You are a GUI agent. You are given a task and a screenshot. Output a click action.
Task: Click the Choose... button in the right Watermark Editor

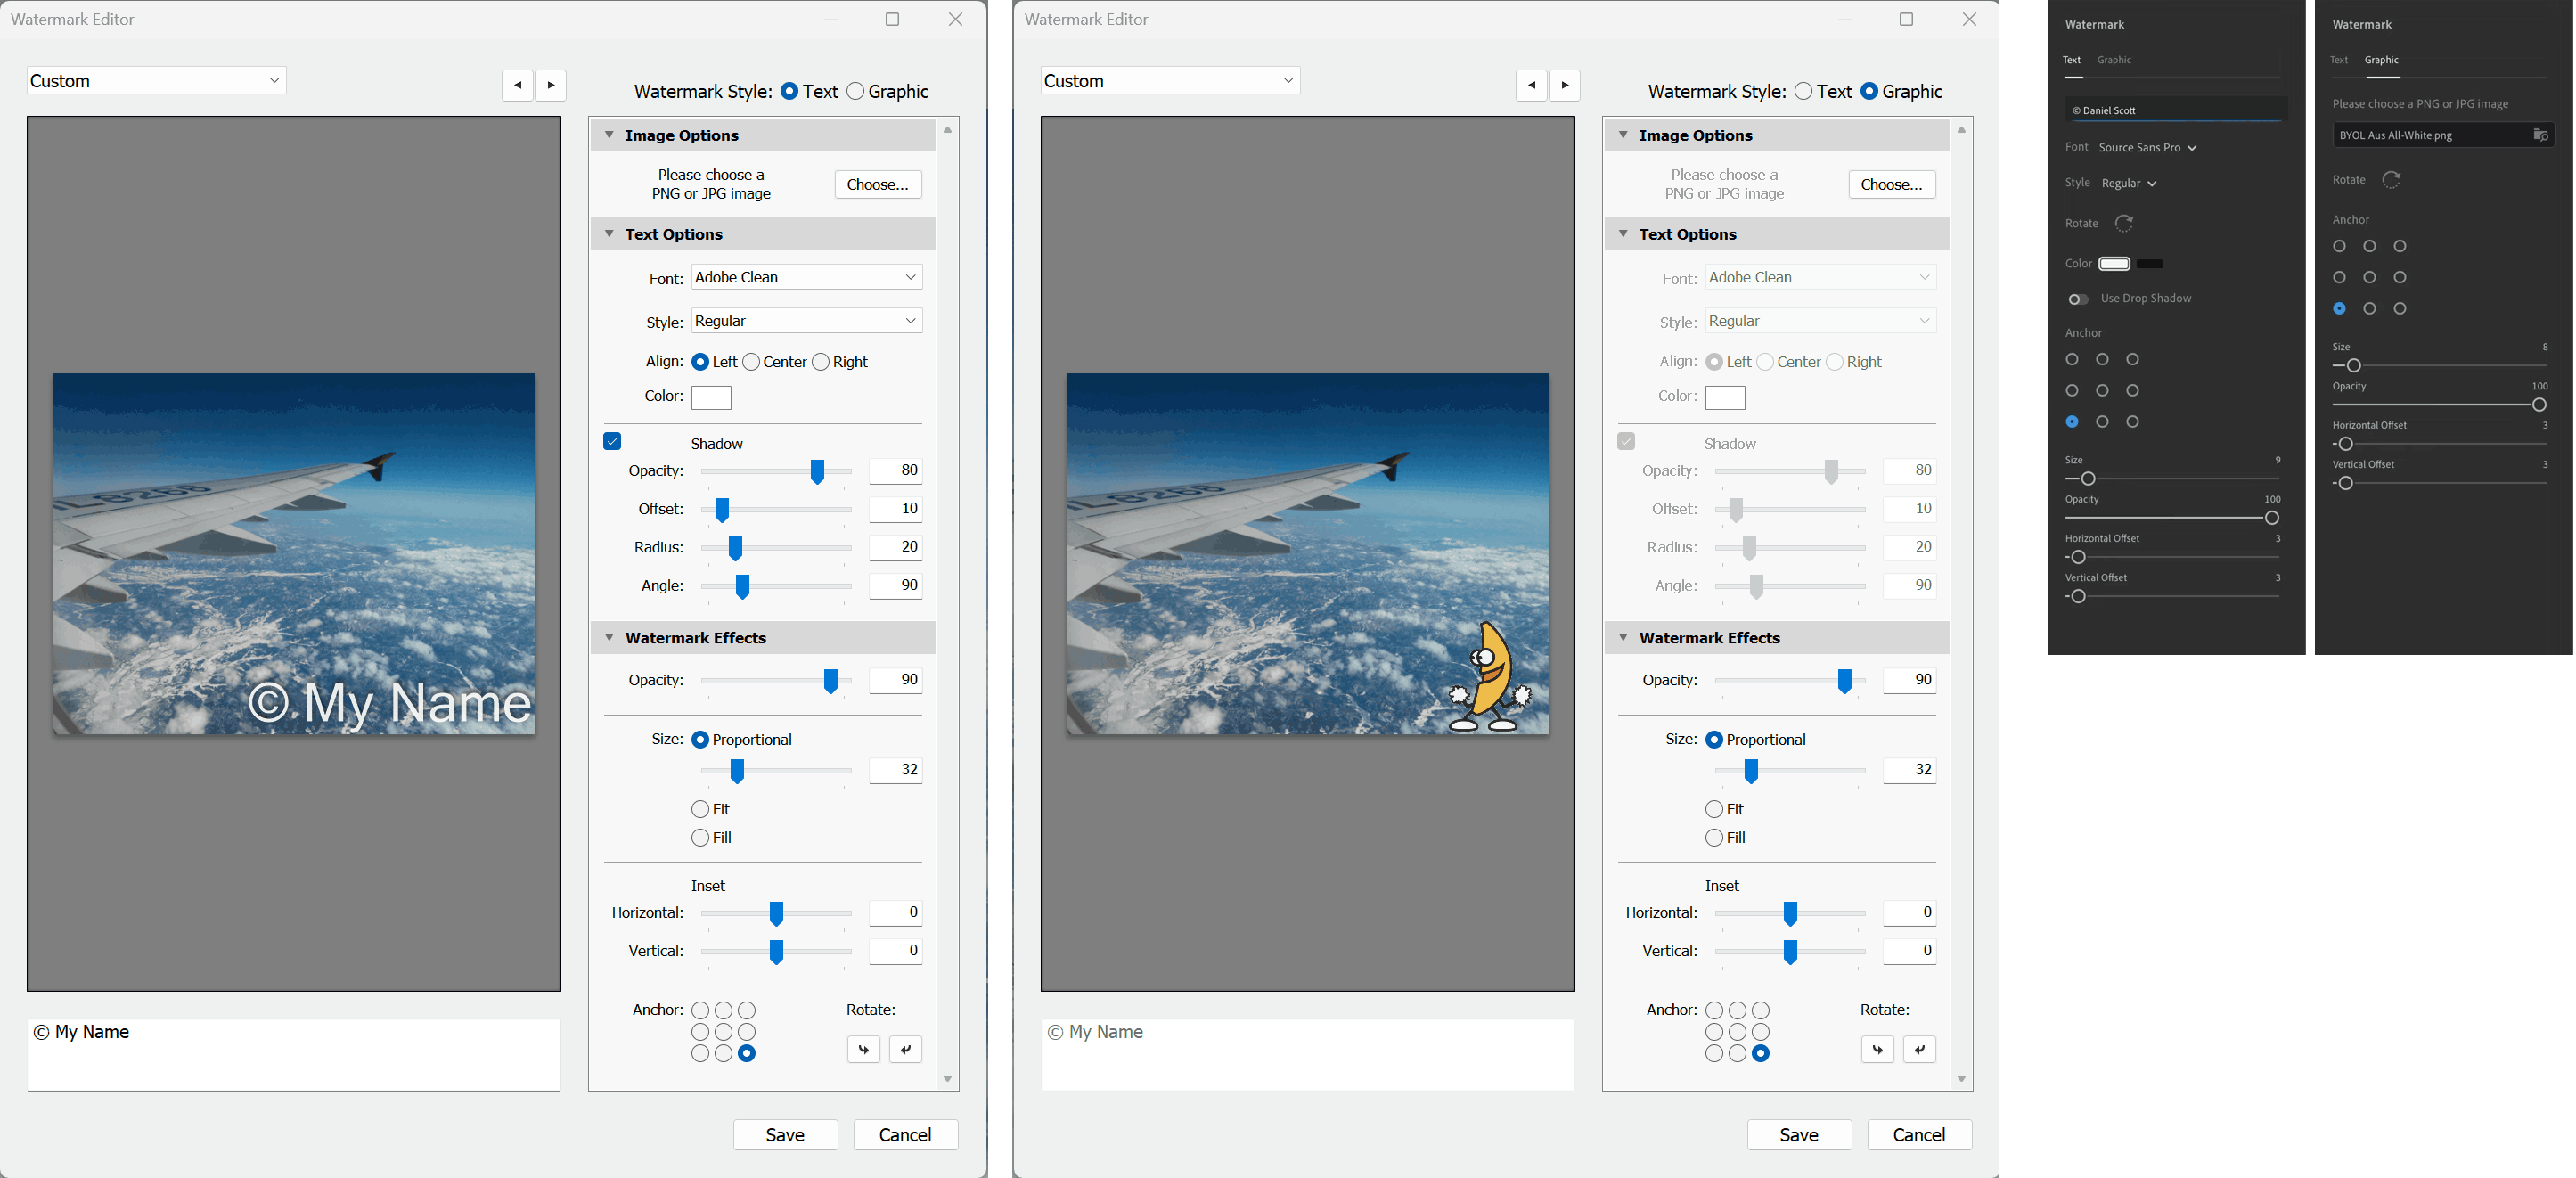pos(1891,184)
